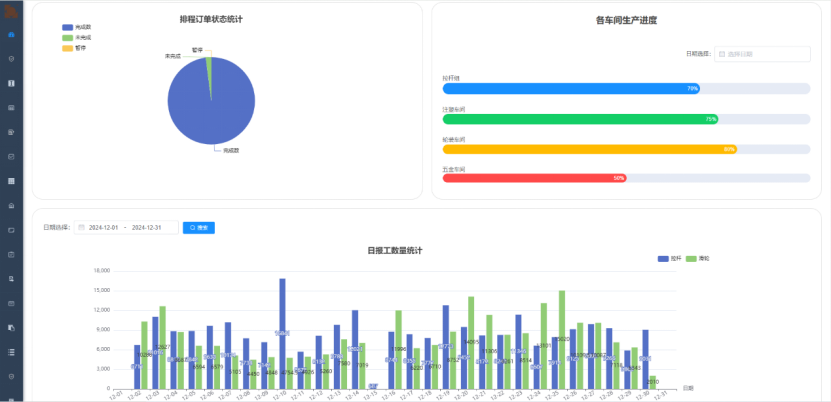This screenshot has height=402, width=831.
Task: Open the stacked copy-documents sidebar icon
Action: point(11,327)
